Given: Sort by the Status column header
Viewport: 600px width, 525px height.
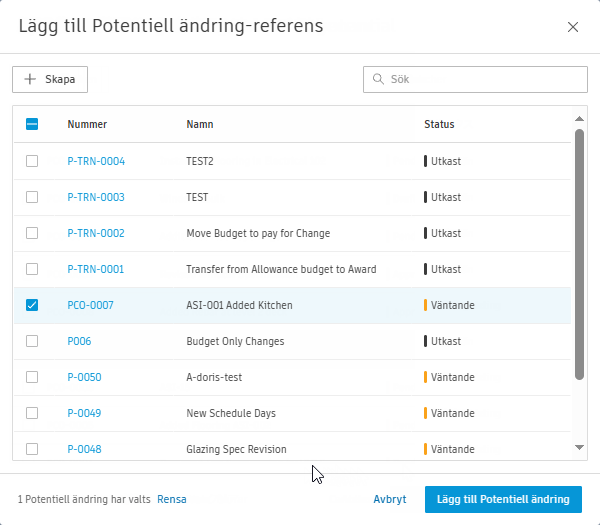Looking at the screenshot, I should point(439,125).
